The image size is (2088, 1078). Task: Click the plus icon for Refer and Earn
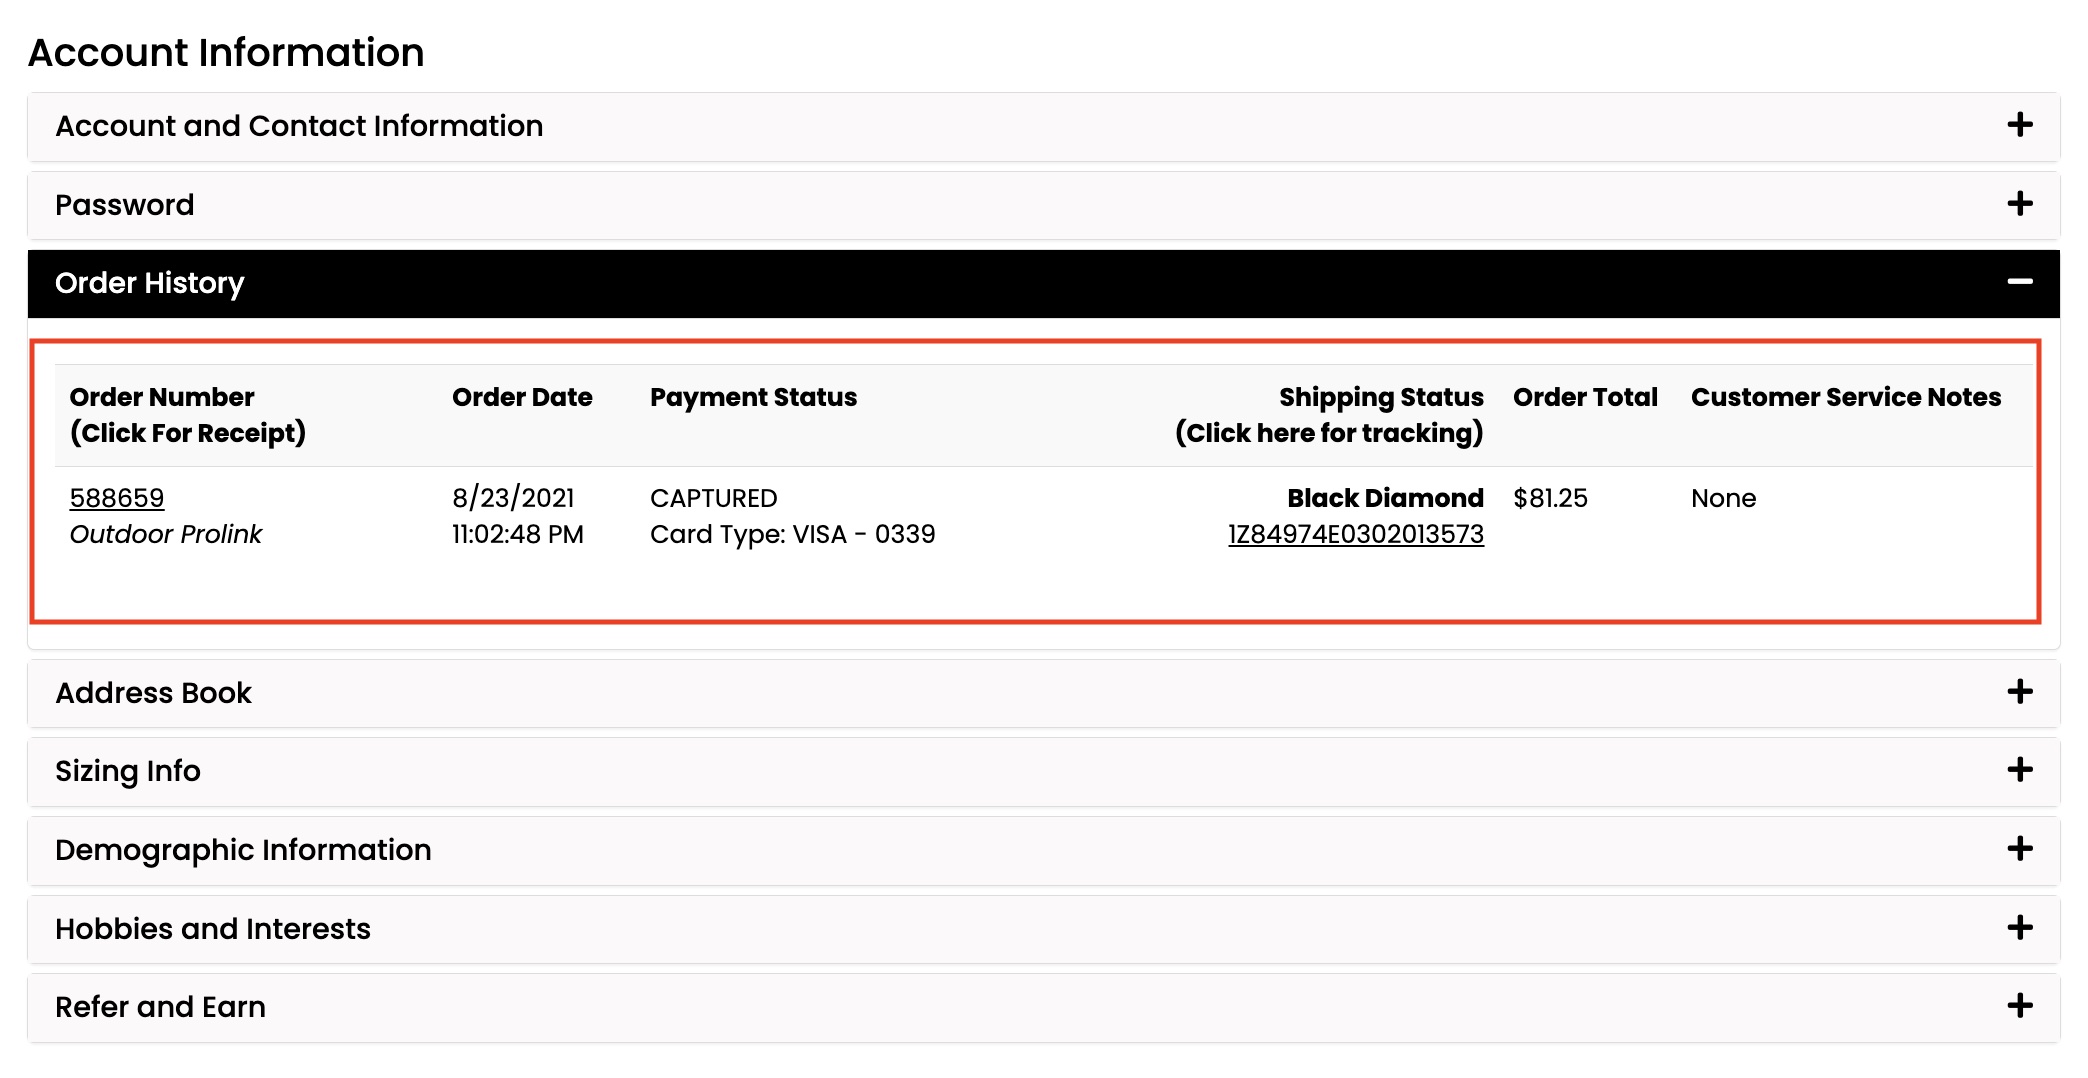pos(2020,1006)
